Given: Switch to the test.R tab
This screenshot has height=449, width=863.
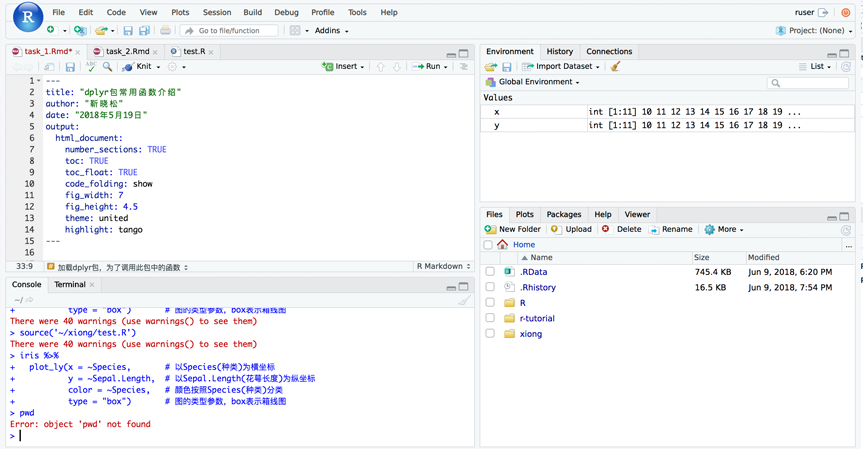Looking at the screenshot, I should click(x=194, y=51).
